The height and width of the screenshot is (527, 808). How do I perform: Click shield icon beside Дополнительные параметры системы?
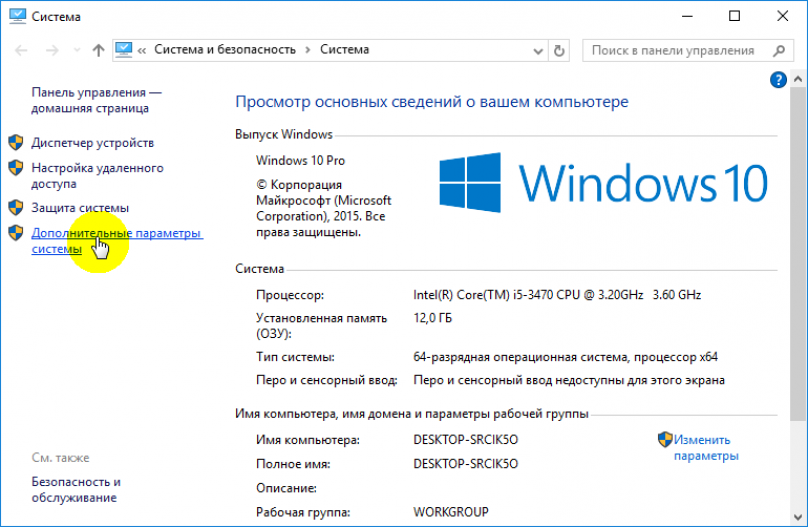click(16, 233)
